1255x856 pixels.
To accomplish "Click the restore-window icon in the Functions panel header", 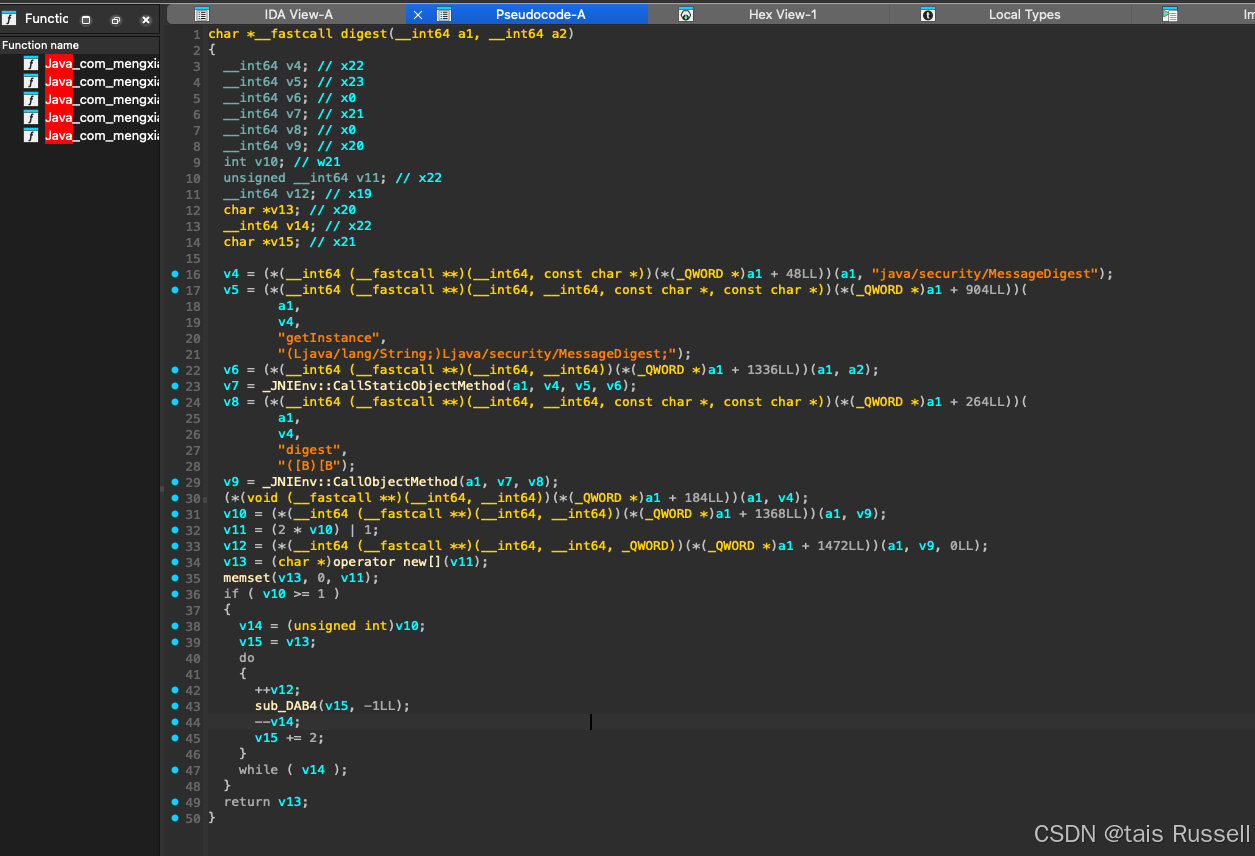I will click(116, 20).
